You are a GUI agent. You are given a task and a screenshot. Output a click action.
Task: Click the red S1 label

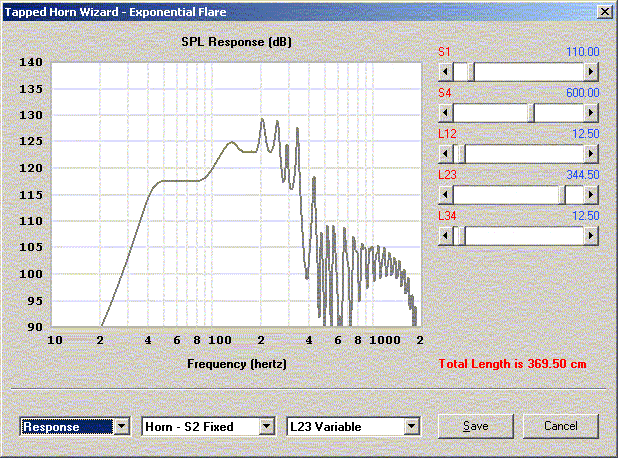coord(444,52)
